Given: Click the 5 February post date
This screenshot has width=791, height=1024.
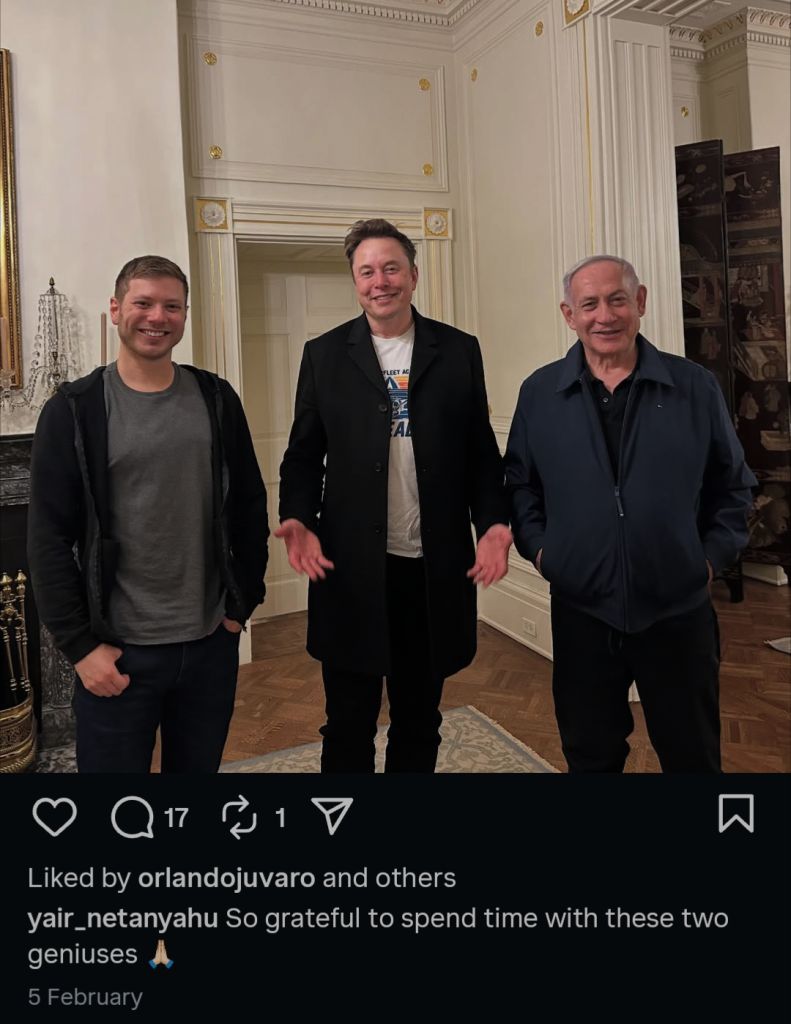Looking at the screenshot, I should 85,997.
